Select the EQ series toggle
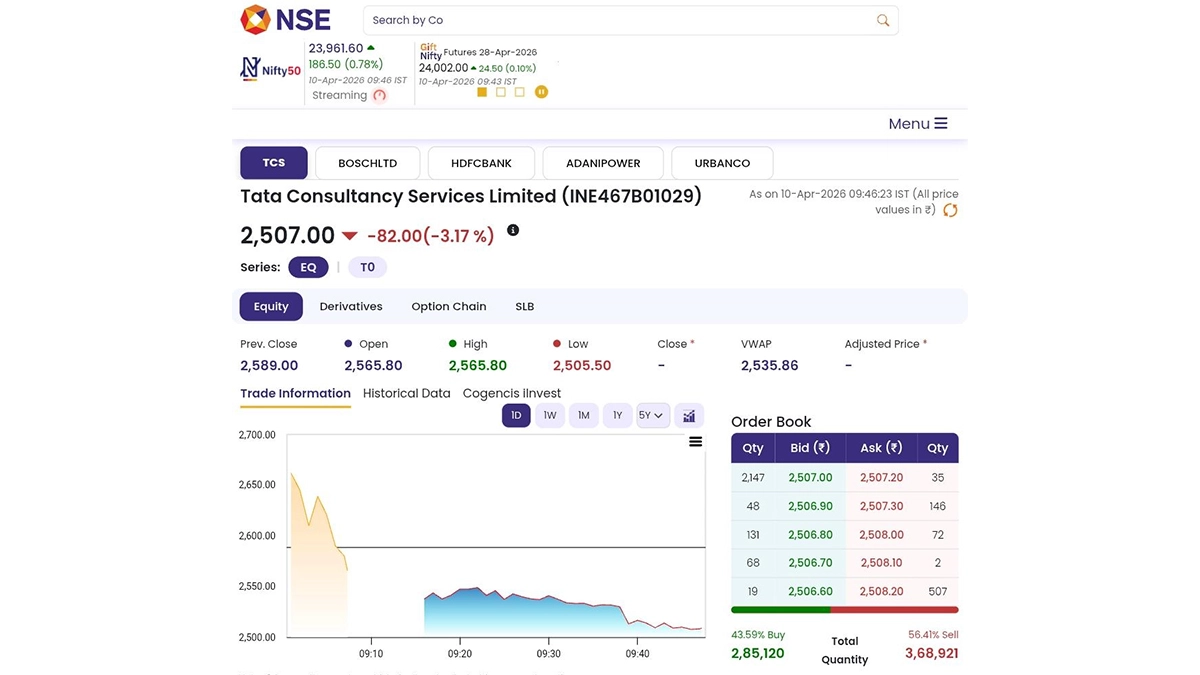The image size is (1200, 675). pos(308,267)
